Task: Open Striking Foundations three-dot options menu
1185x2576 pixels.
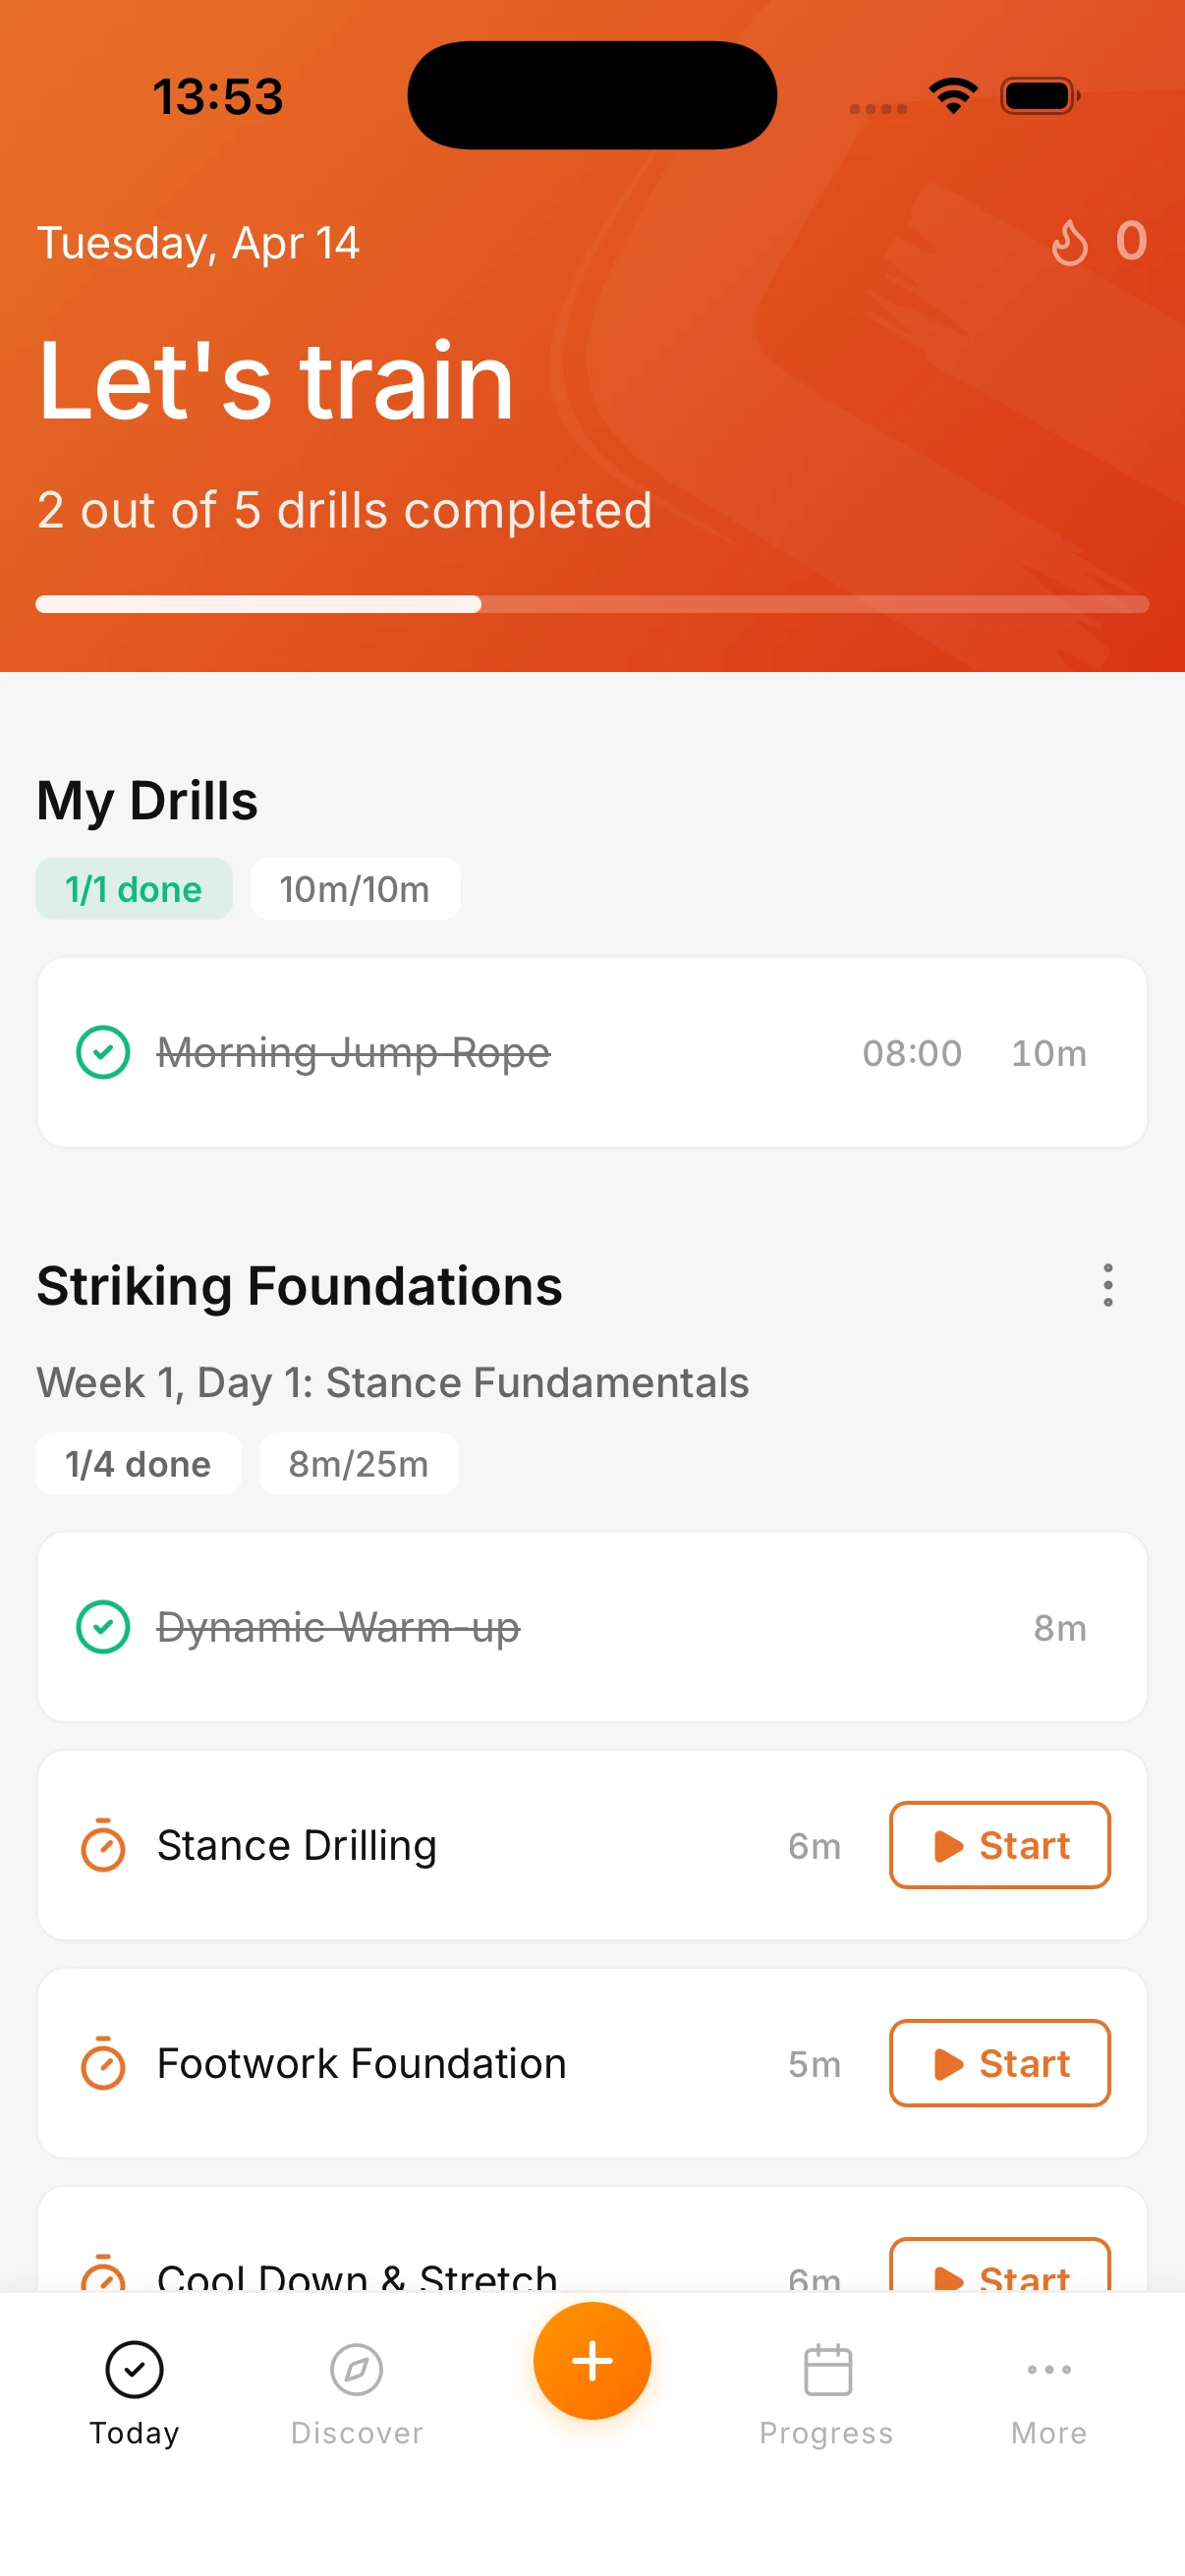Action: (1107, 1285)
